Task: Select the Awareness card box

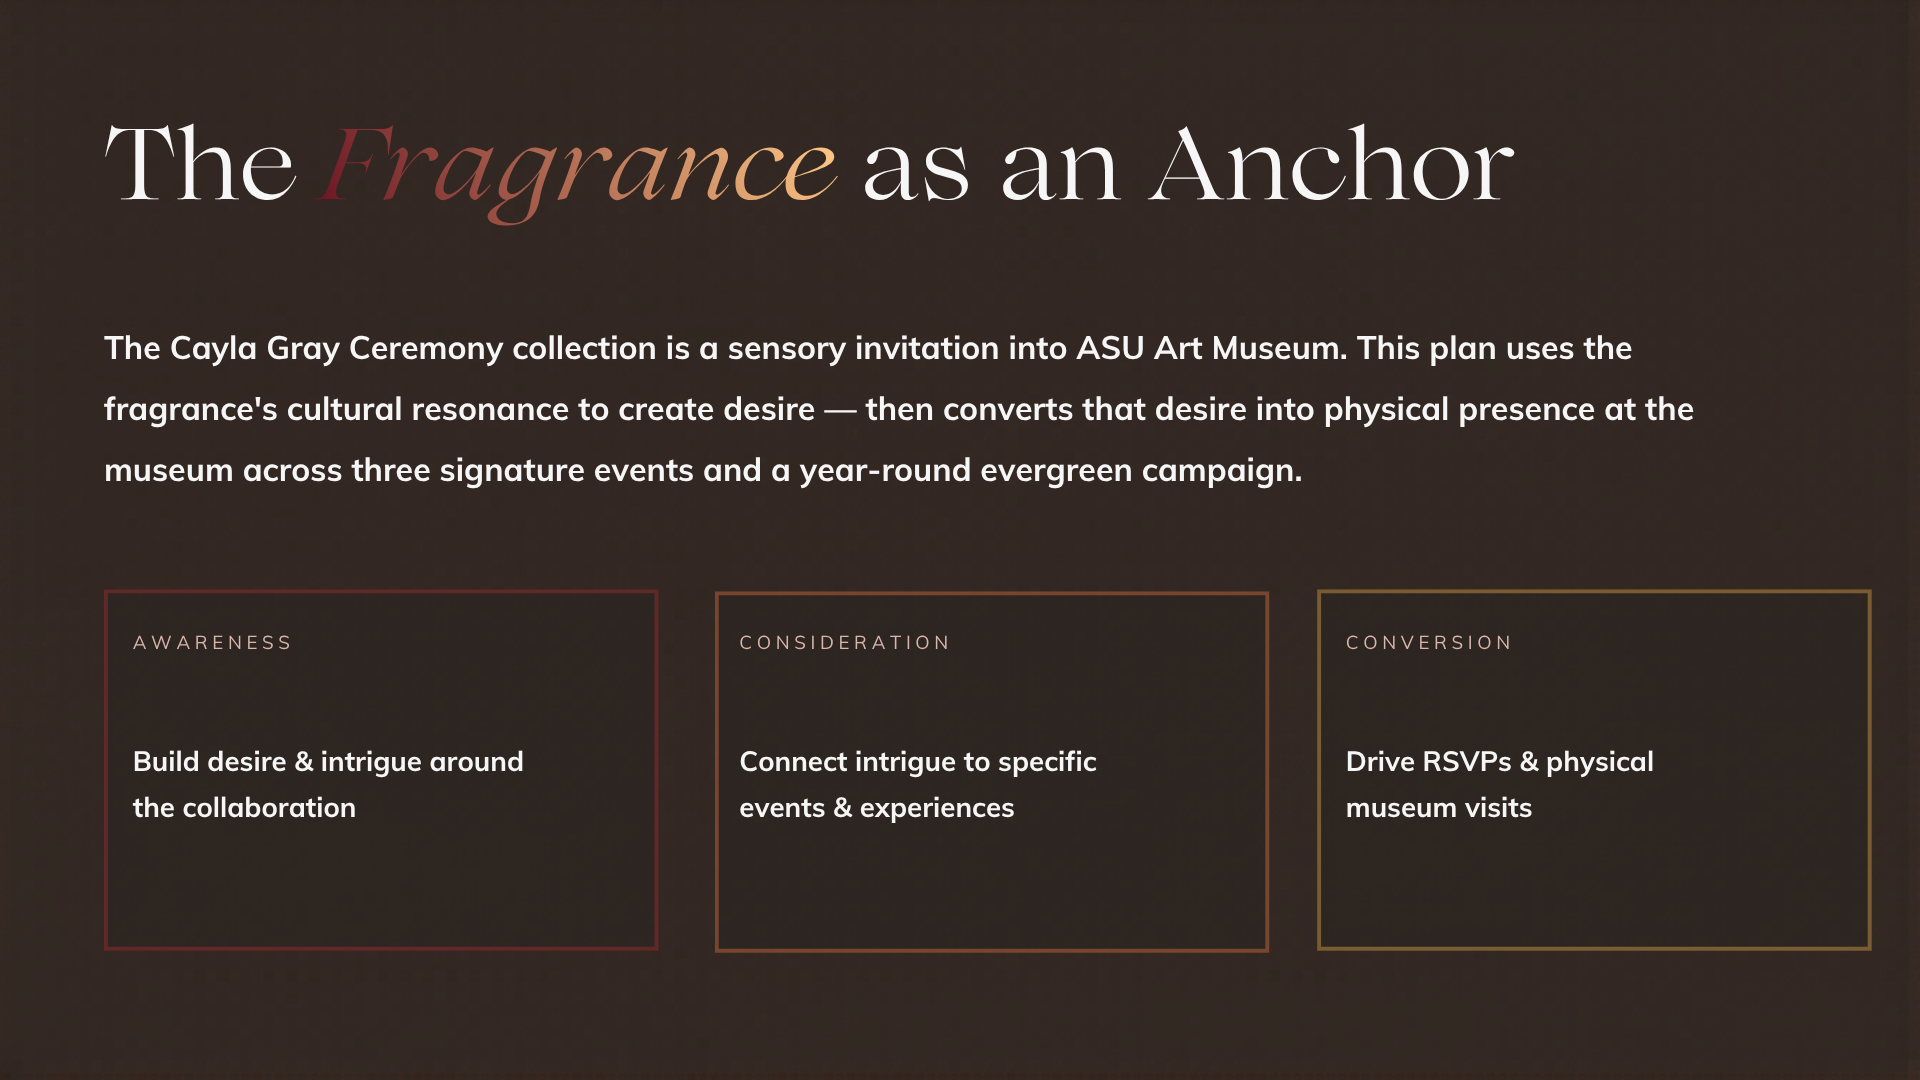Action: click(381, 770)
